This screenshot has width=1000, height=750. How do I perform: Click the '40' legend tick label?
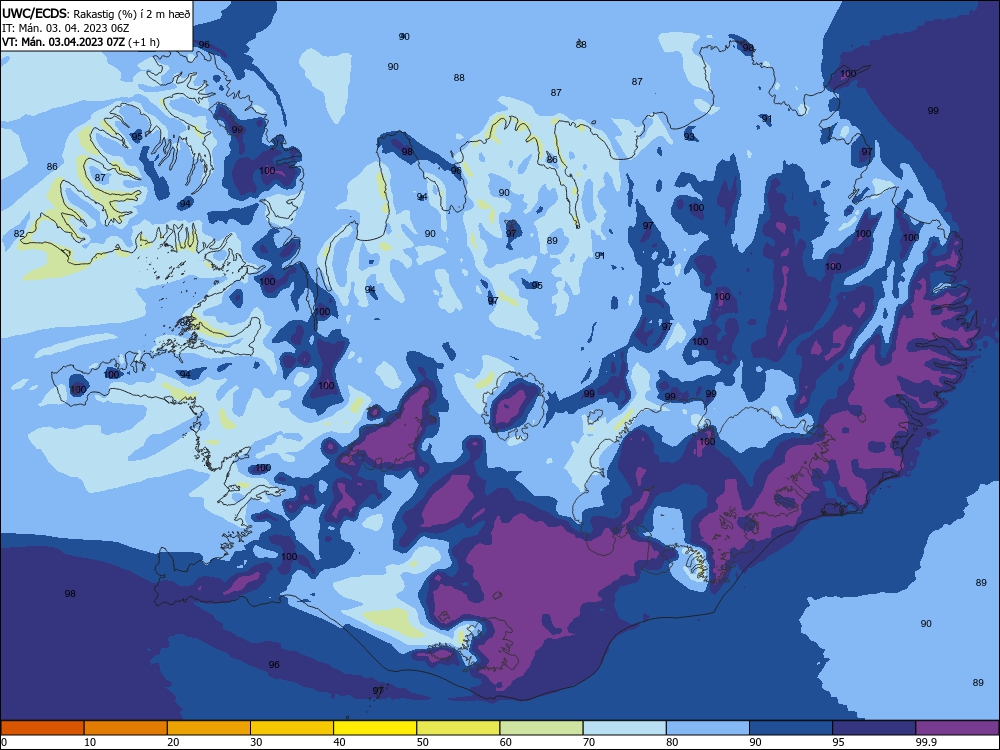[x=340, y=742]
